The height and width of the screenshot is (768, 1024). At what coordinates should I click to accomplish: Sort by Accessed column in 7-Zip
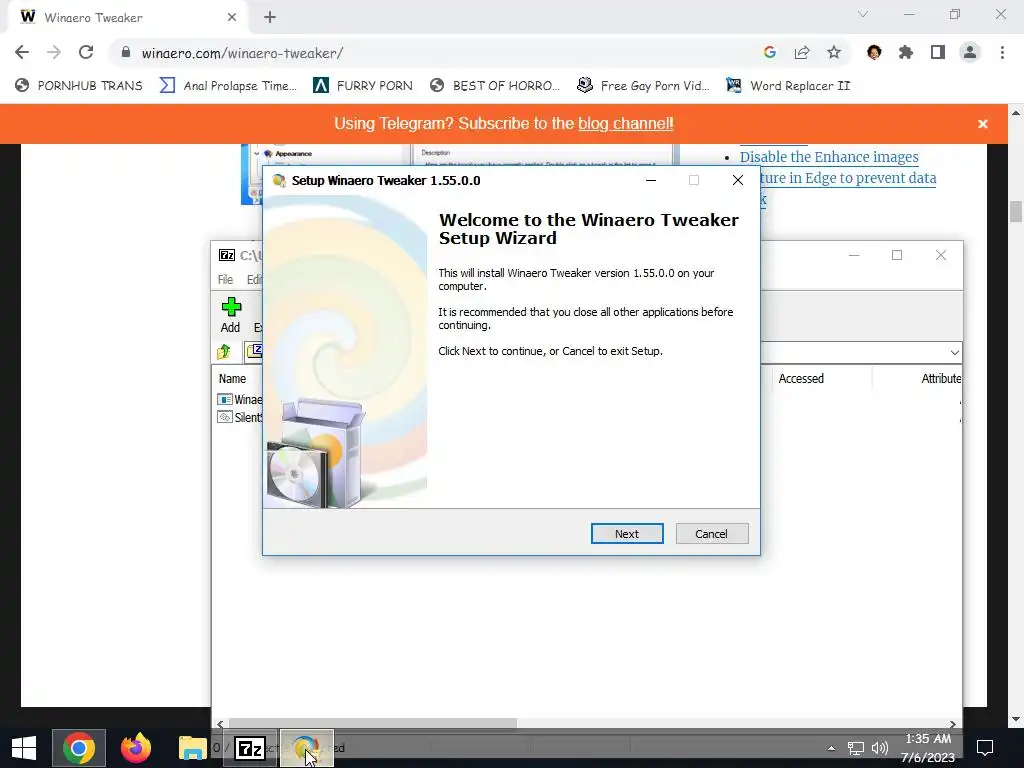click(801, 379)
